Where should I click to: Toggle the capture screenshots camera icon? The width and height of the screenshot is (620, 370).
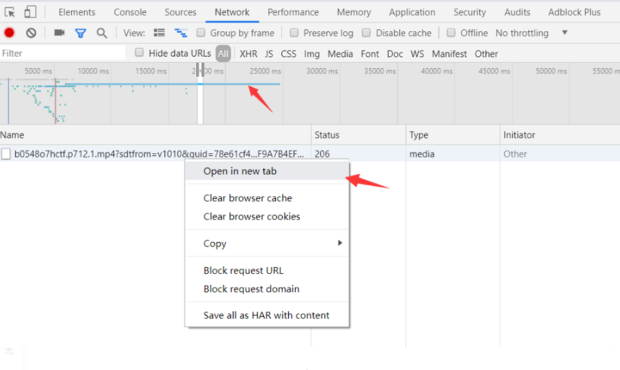(59, 32)
